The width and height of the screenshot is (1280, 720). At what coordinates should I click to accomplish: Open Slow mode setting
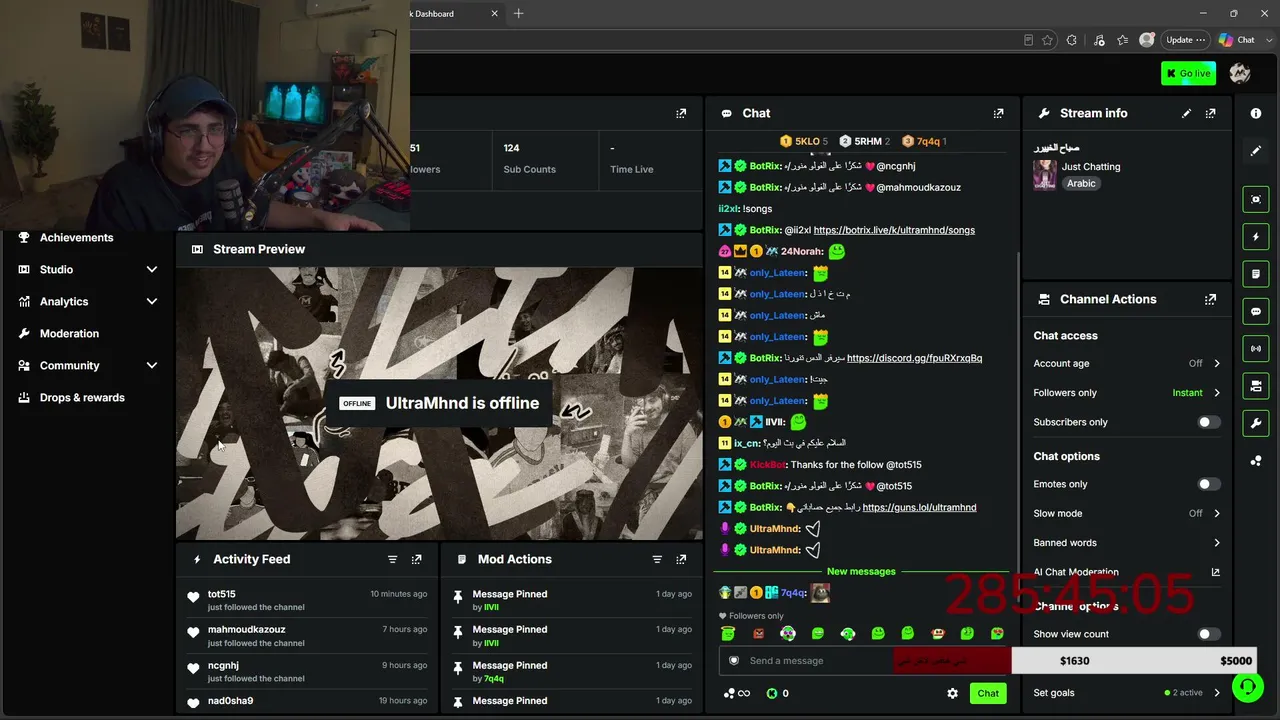pos(1127,514)
